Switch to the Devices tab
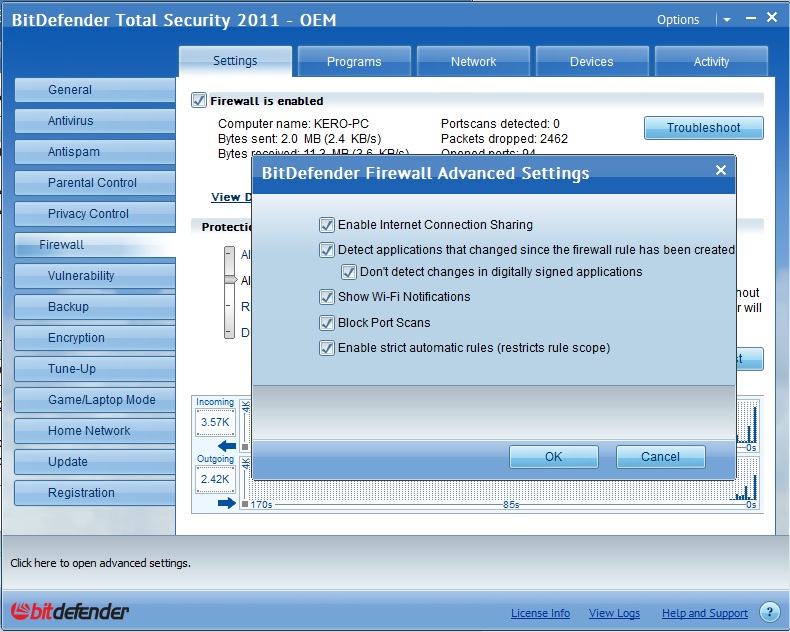790x632 pixels. click(x=592, y=61)
